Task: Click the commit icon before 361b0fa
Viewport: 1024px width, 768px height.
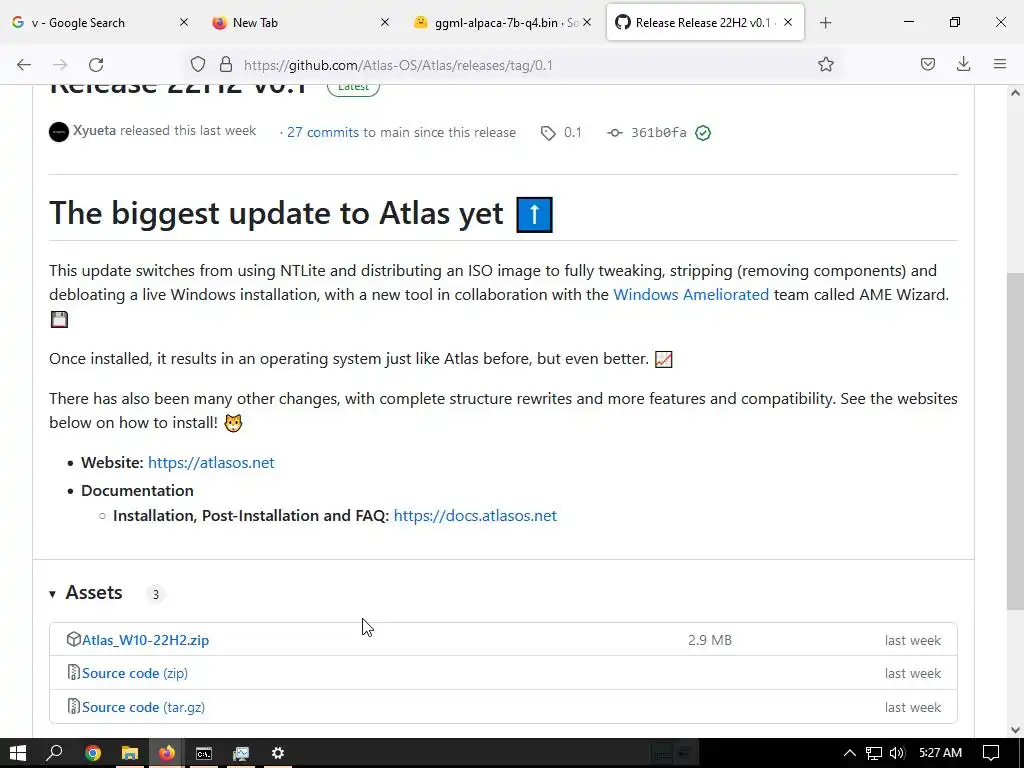Action: pos(615,133)
